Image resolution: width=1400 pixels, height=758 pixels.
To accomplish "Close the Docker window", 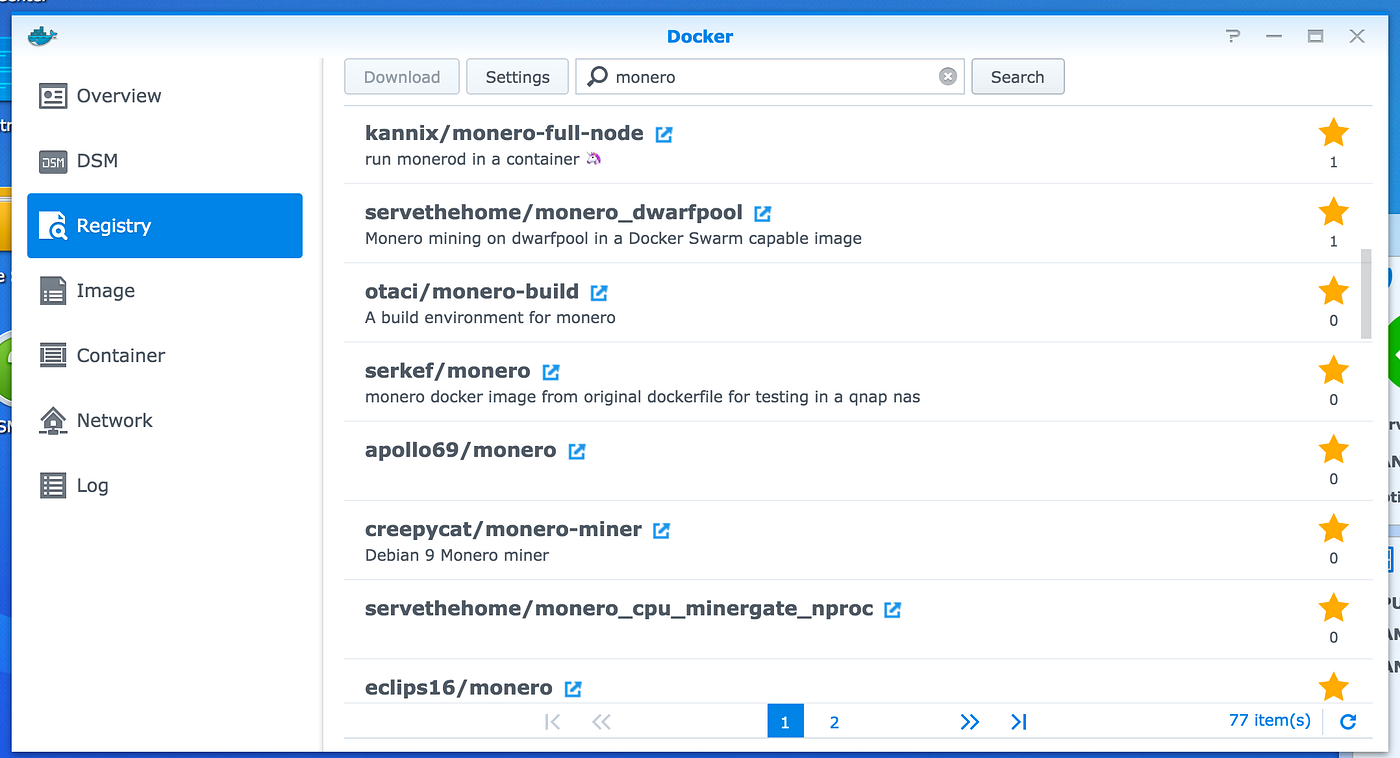I will pyautogui.click(x=1357, y=36).
